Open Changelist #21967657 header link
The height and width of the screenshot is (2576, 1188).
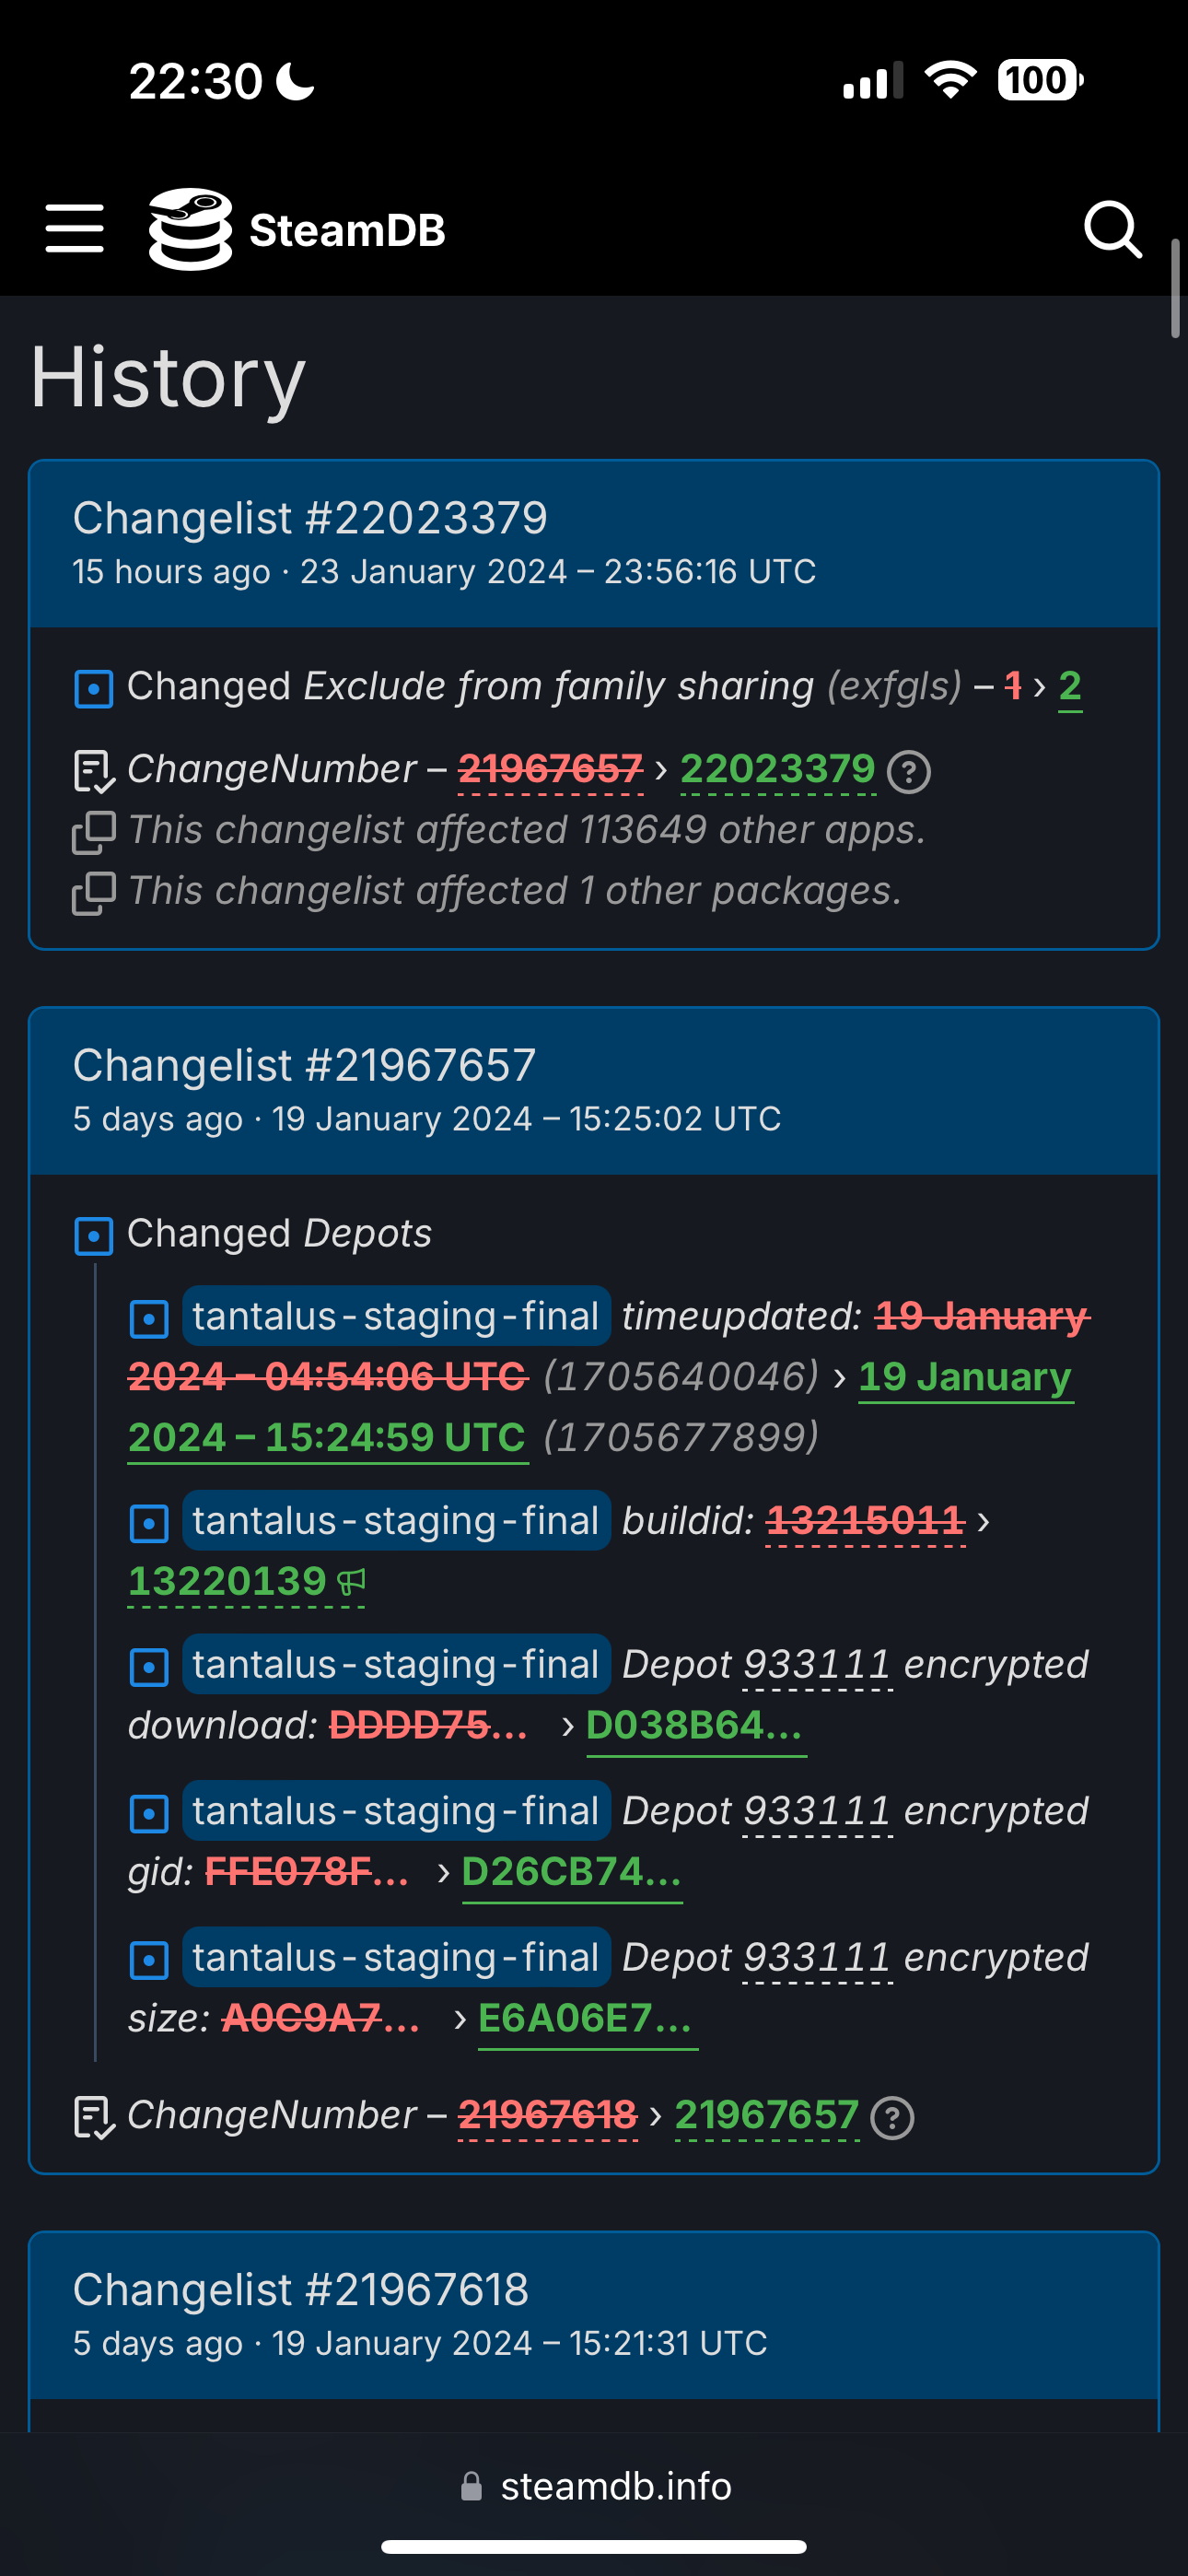click(304, 1065)
